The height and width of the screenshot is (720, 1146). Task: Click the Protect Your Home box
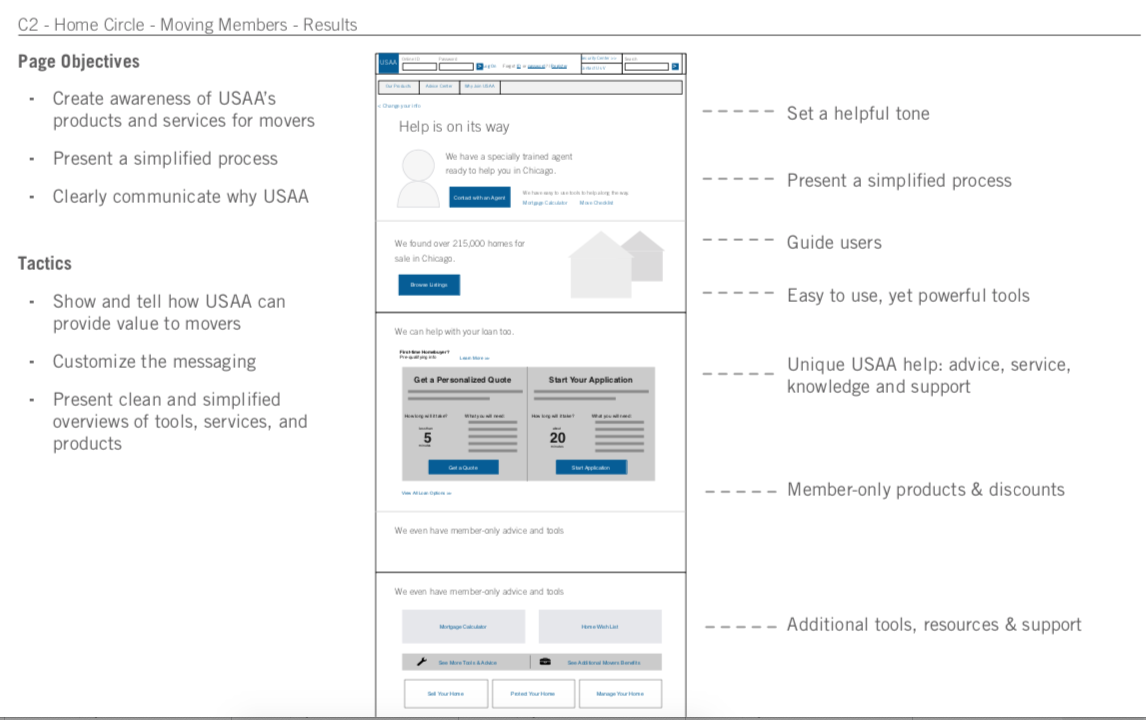pyautogui.click(x=533, y=694)
